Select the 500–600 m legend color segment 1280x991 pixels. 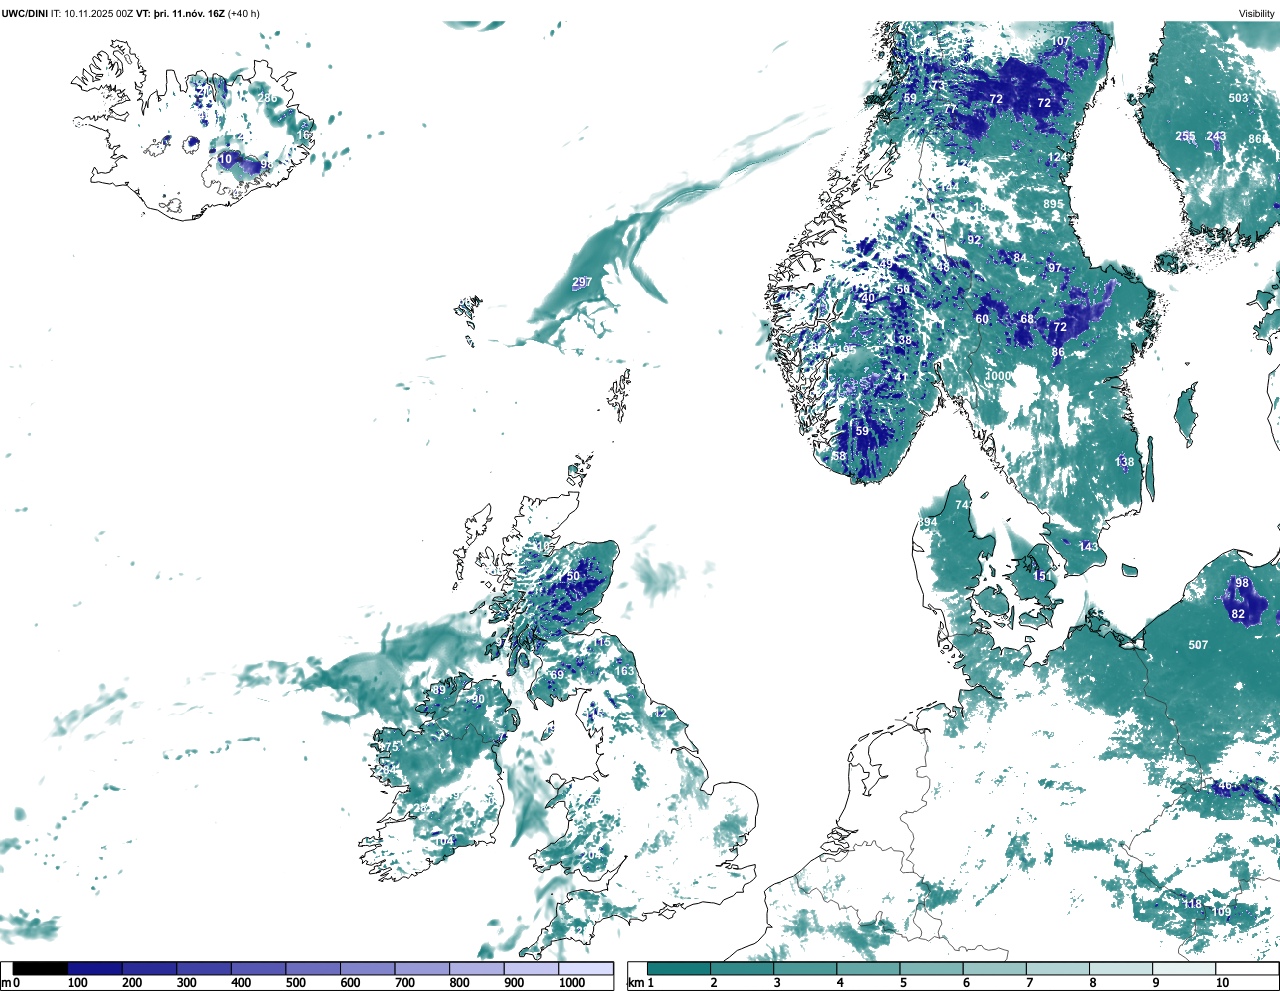[313, 969]
